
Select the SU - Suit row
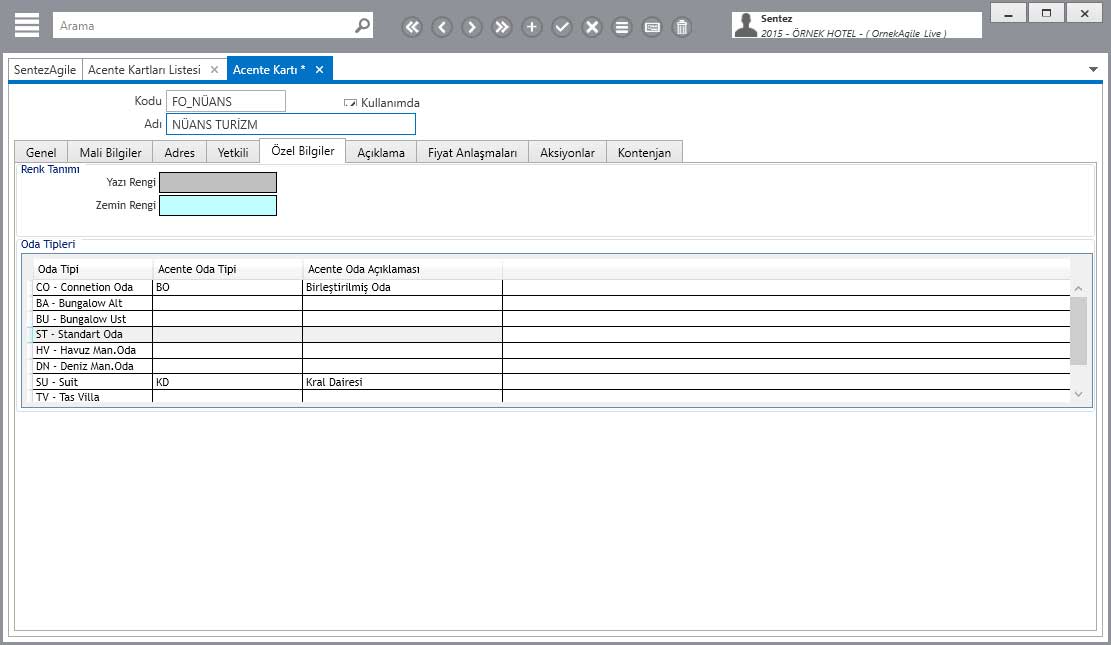tap(551, 382)
